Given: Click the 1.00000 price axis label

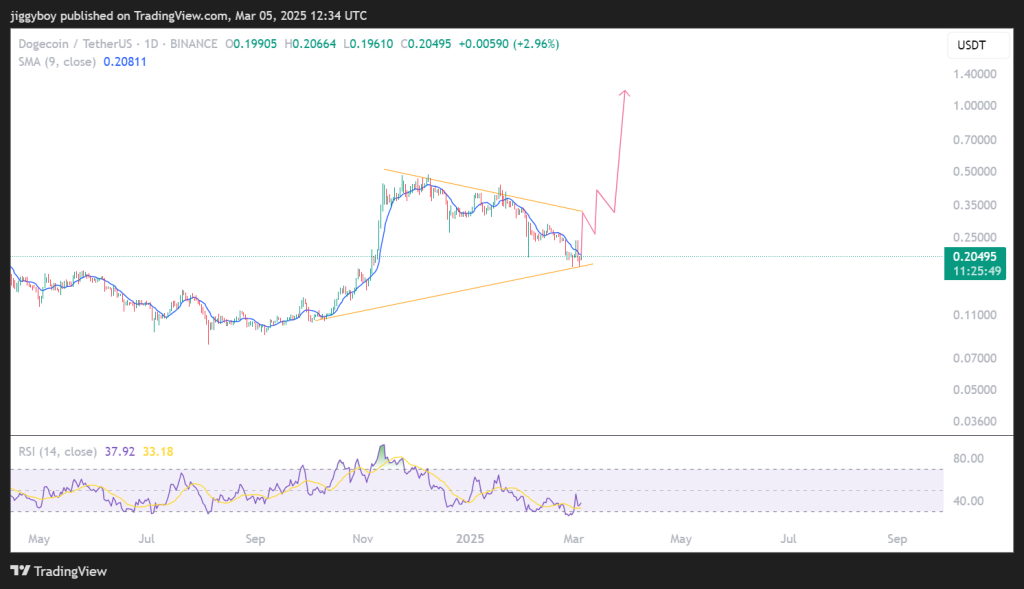Looking at the screenshot, I should 973,105.
